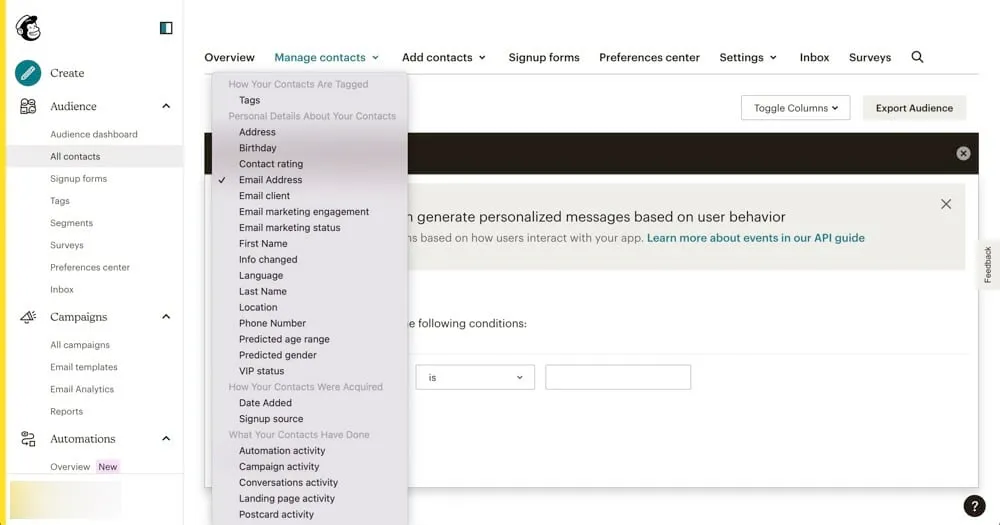Close the events info notice

pos(946,204)
